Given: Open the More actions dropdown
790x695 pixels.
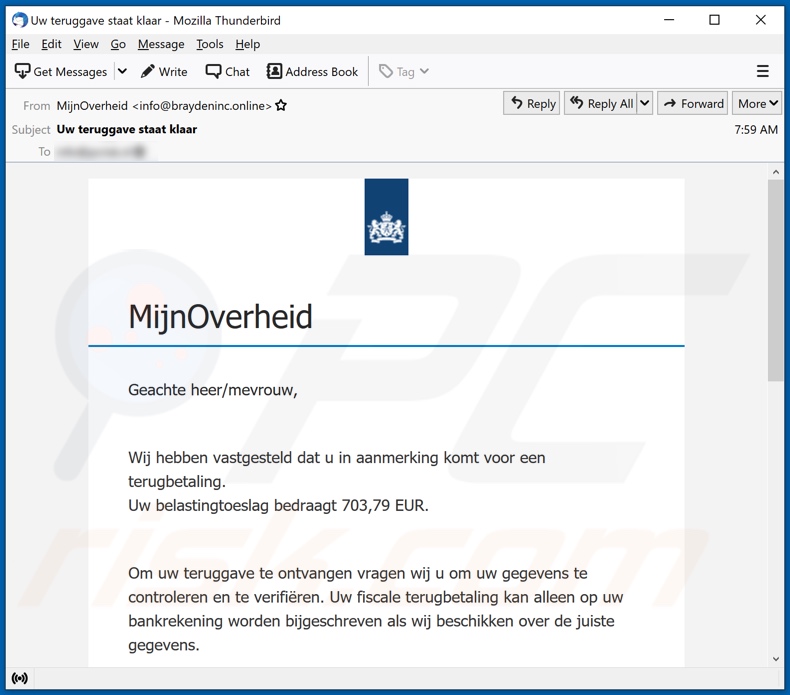Looking at the screenshot, I should point(757,103).
